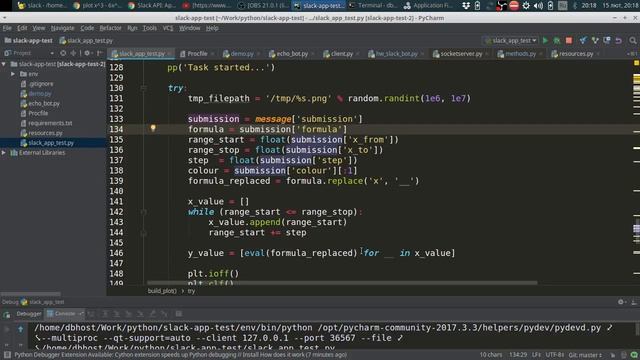
Task: Open the Dropbox tray icon
Action: (466, 6)
